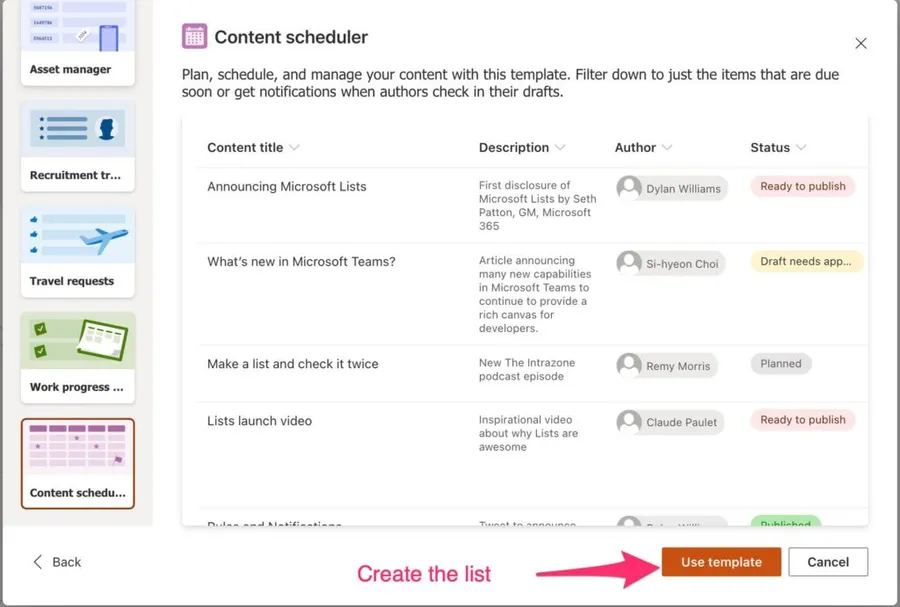Expand the Status column dropdown
This screenshot has width=900, height=607.
pyautogui.click(x=801, y=148)
